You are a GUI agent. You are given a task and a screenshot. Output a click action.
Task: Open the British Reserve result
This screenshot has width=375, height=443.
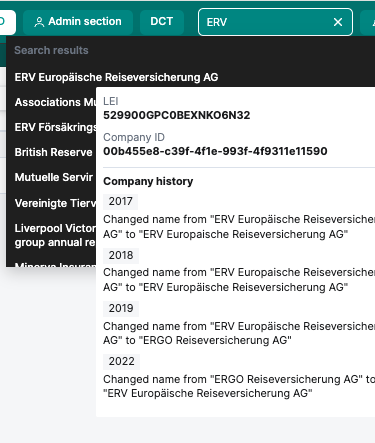[53, 152]
